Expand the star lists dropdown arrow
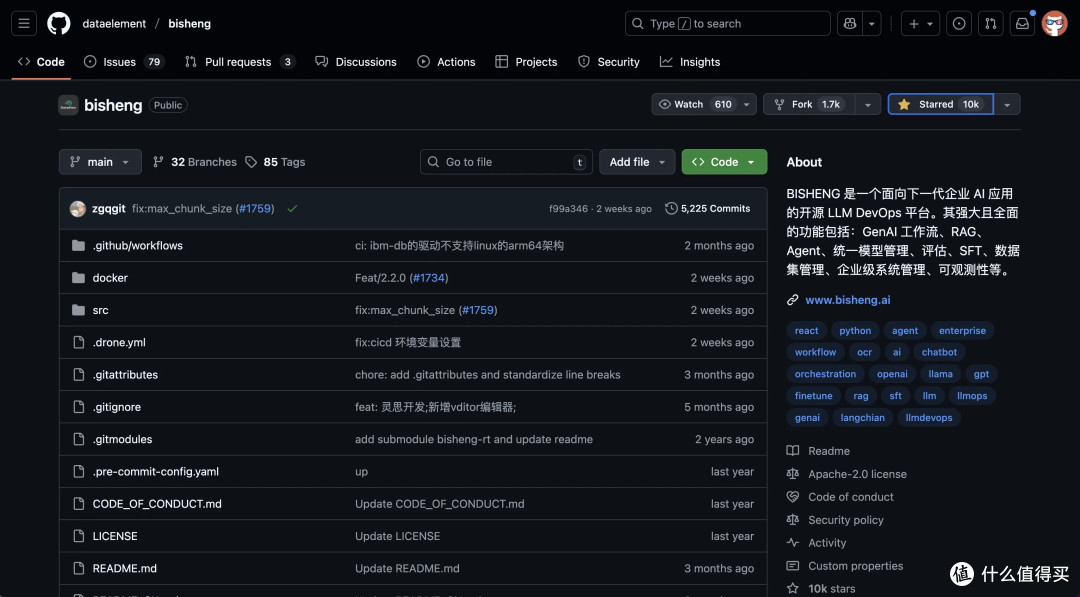 [x=1007, y=105]
